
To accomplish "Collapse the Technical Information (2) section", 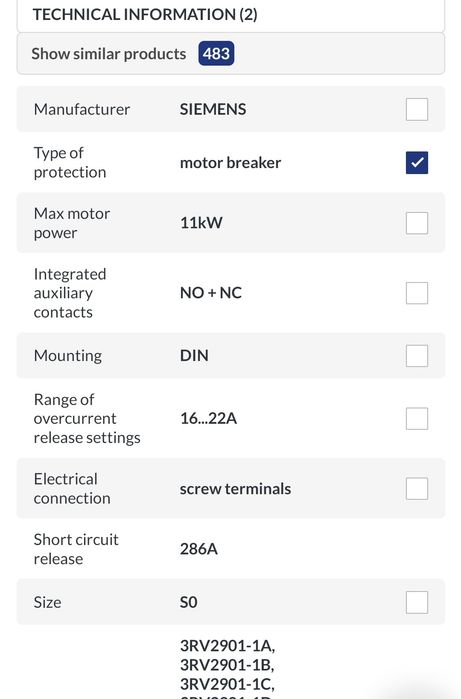I will tap(230, 15).
